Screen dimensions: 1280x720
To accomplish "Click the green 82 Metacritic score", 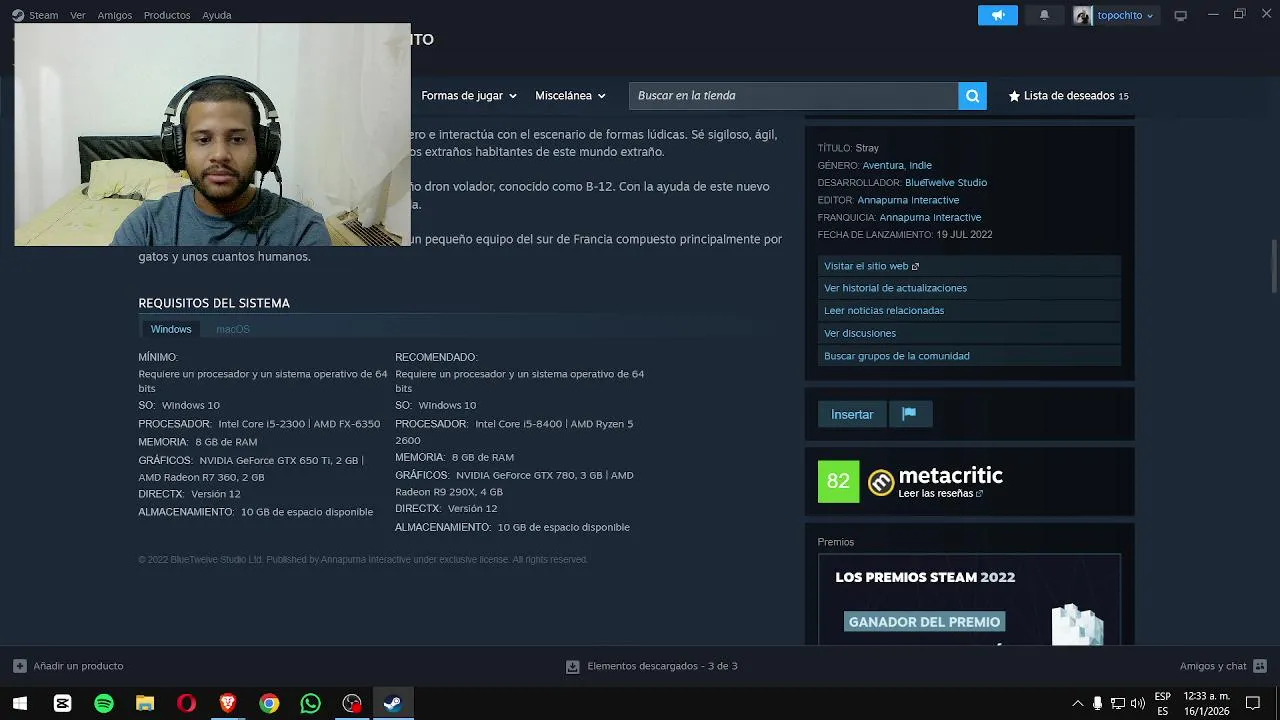I will click(838, 481).
